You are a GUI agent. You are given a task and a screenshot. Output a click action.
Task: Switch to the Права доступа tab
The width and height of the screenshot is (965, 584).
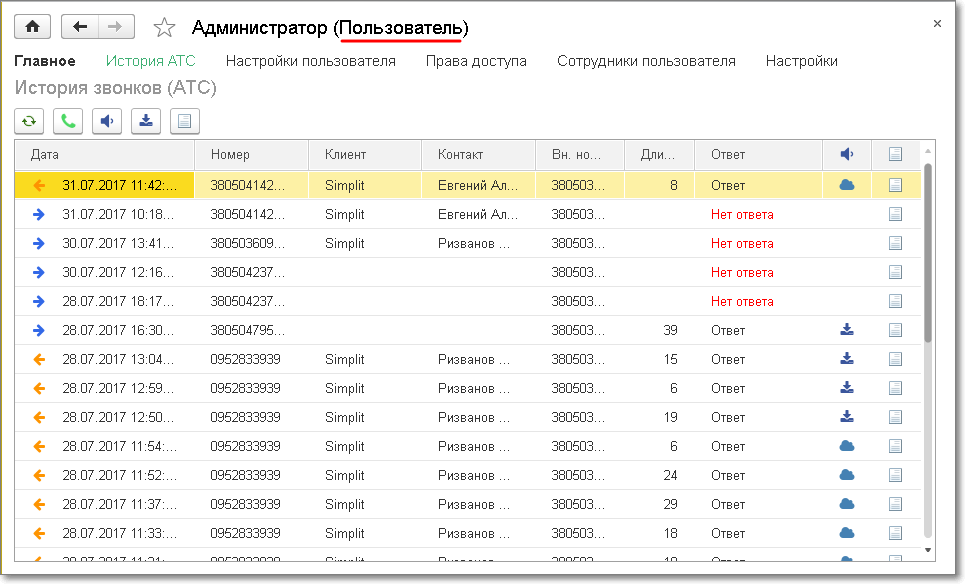pos(476,61)
